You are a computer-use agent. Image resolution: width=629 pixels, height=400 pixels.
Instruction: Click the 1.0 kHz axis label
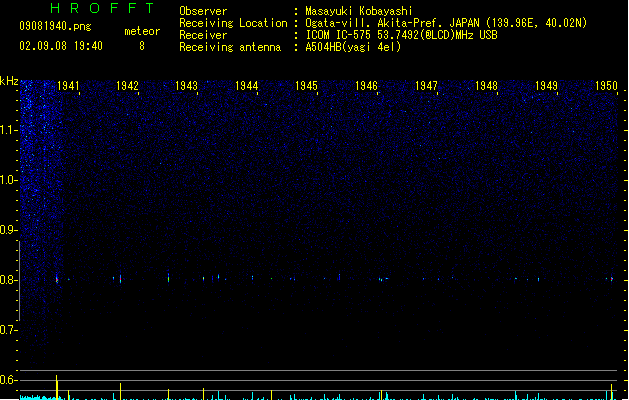(x=8, y=180)
